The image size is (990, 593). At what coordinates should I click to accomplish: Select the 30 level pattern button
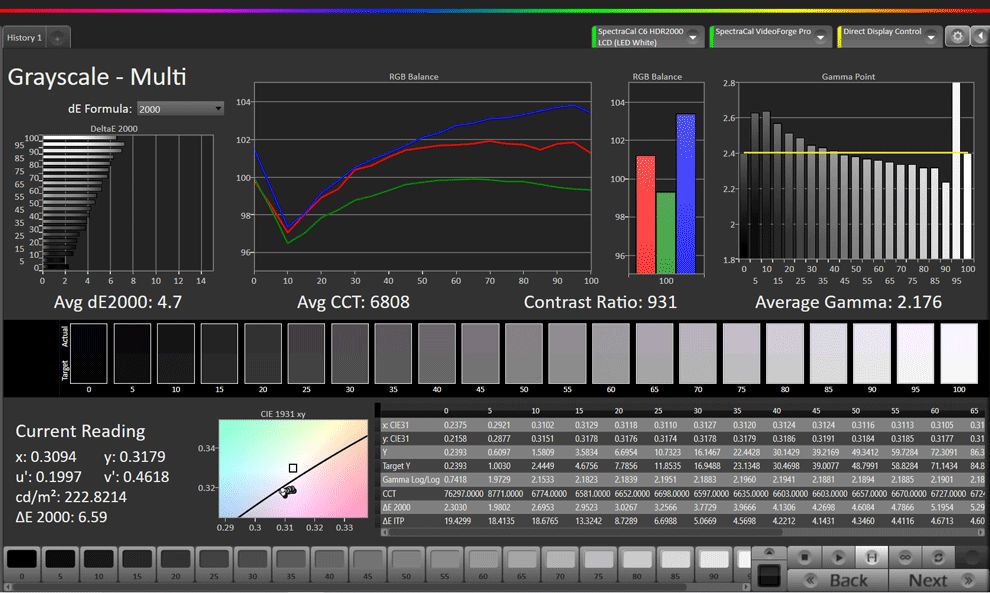pos(253,564)
